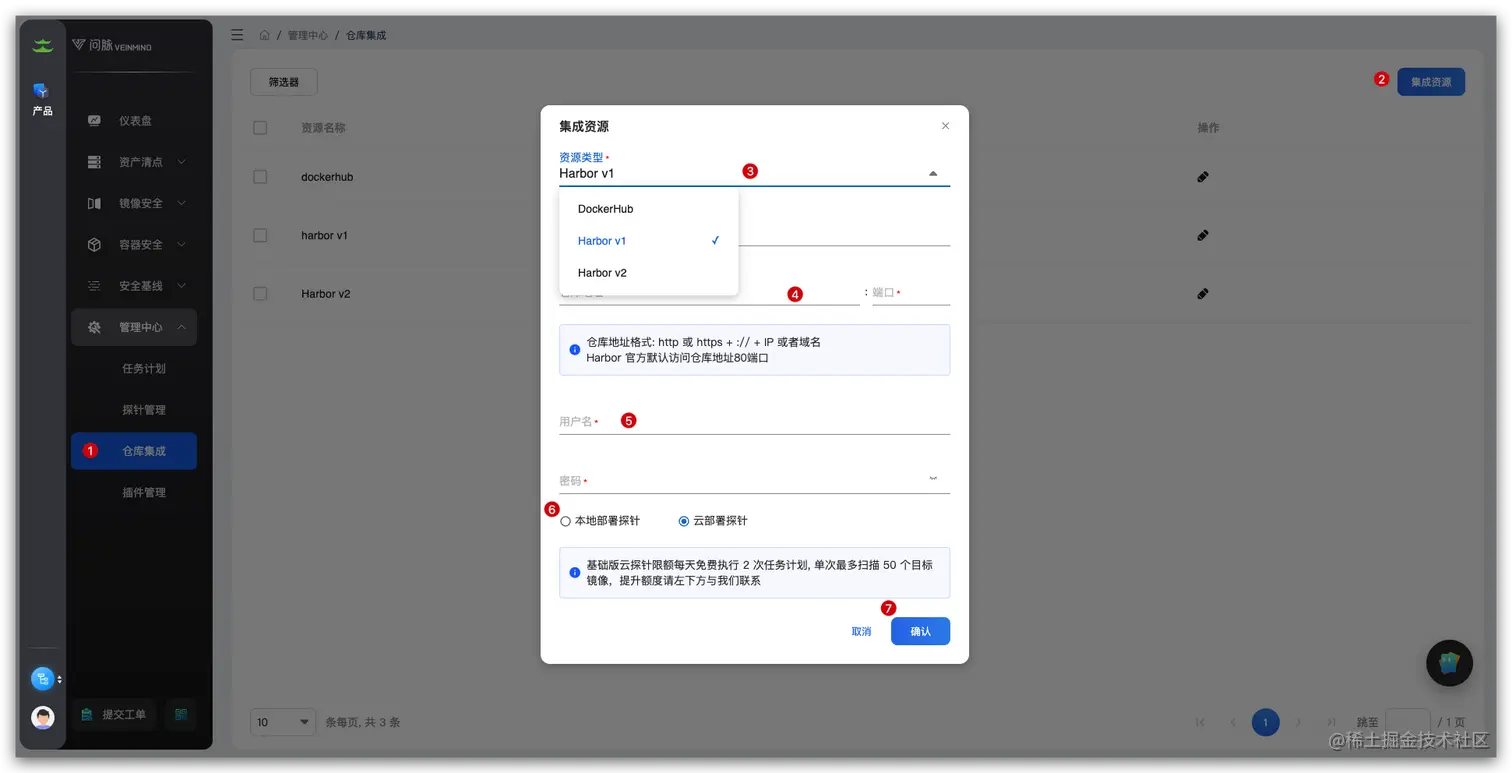Expand the 镜像安全 menu chevron

point(181,203)
